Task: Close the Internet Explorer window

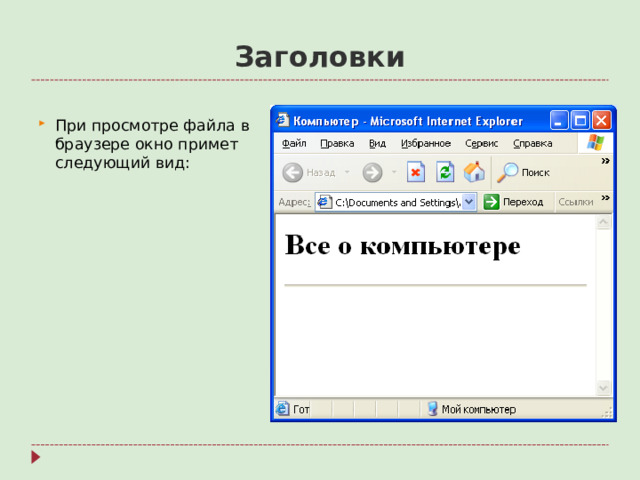Action: pyautogui.click(x=602, y=120)
